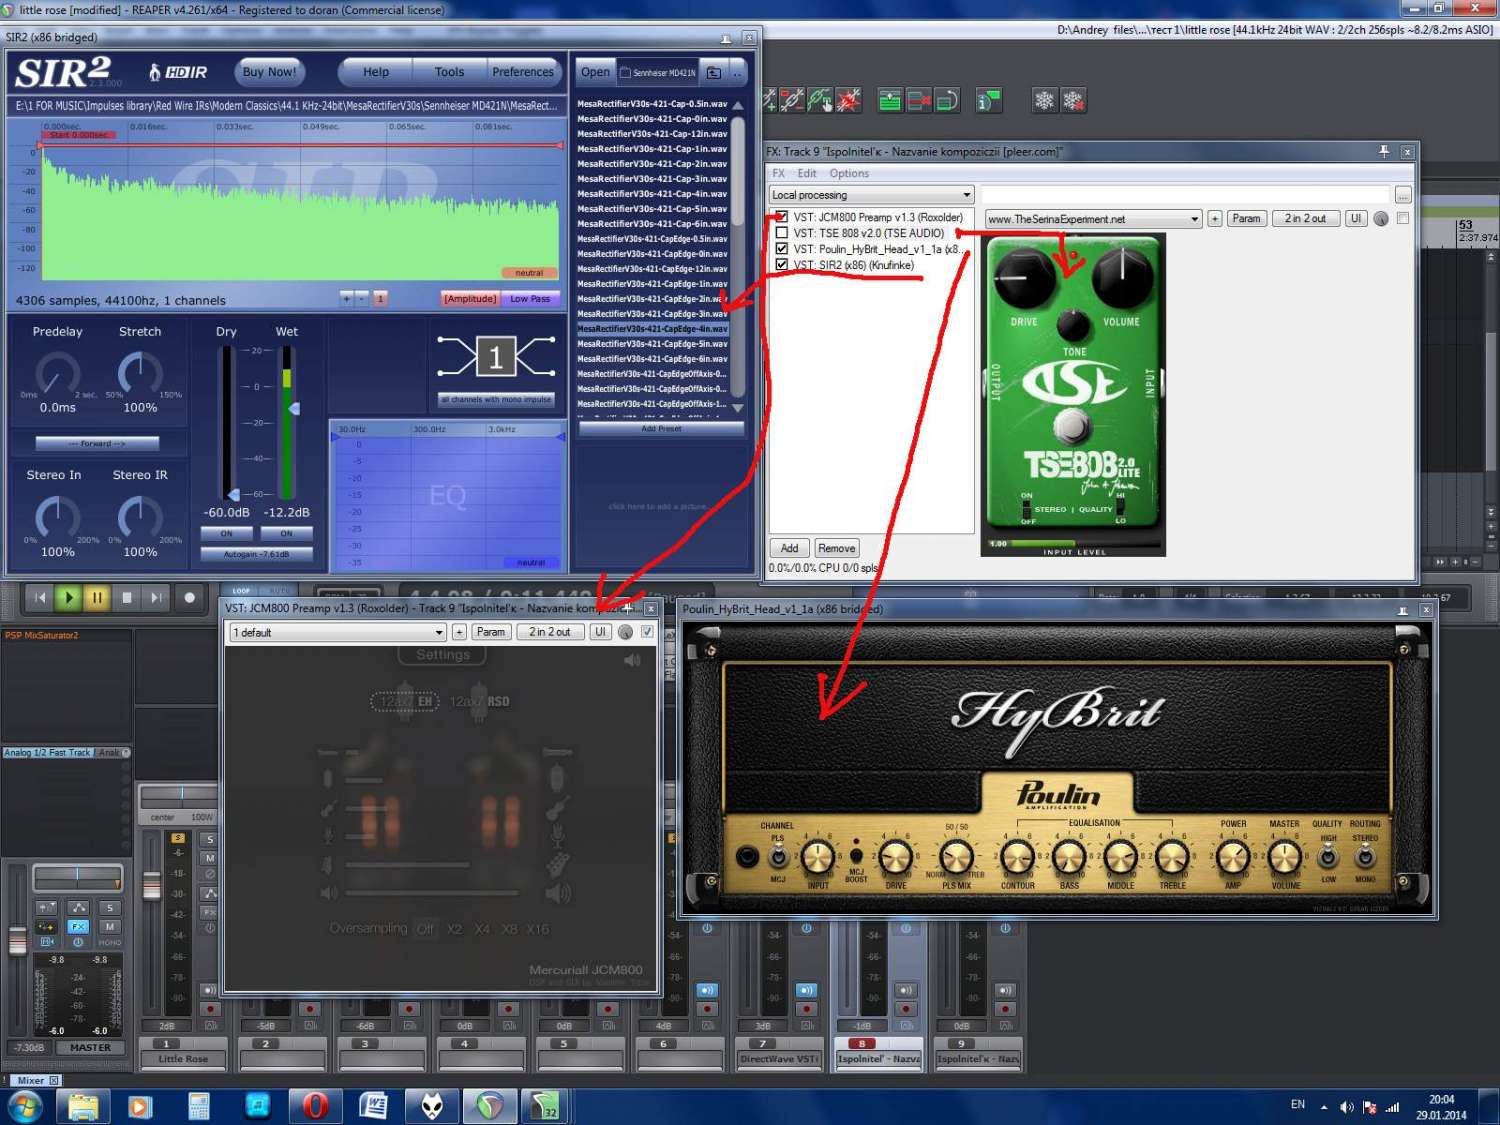Toggle the SIR2 Low Pass button
Screen dimensions: 1500x1125
(530, 298)
